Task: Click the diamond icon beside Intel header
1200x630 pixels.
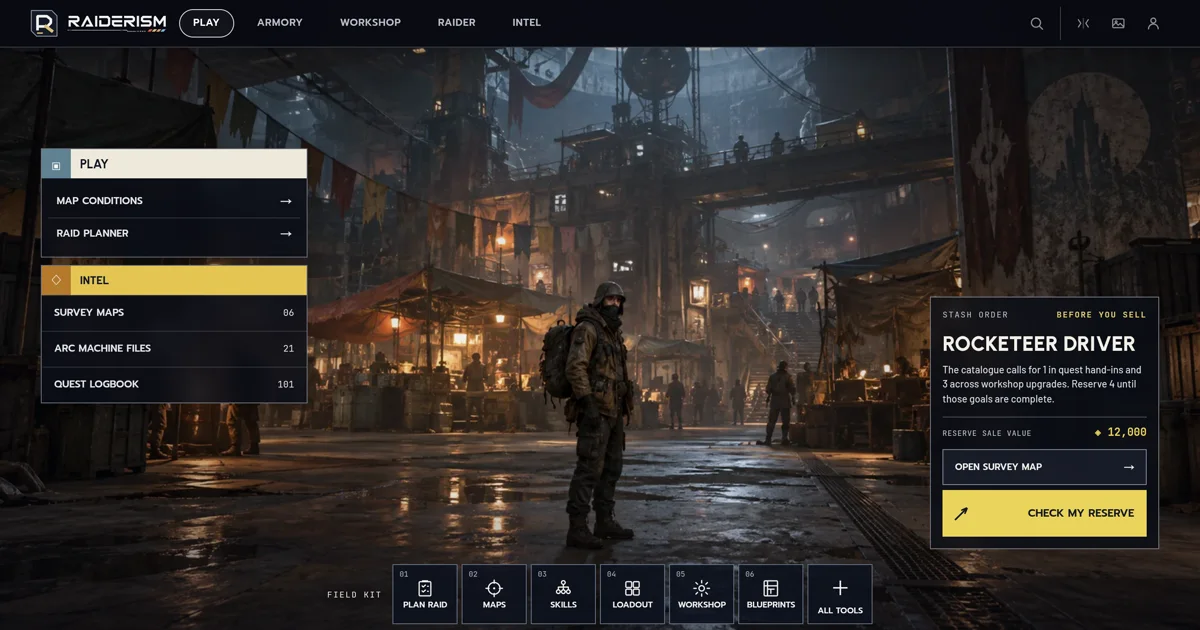Action: (x=56, y=280)
